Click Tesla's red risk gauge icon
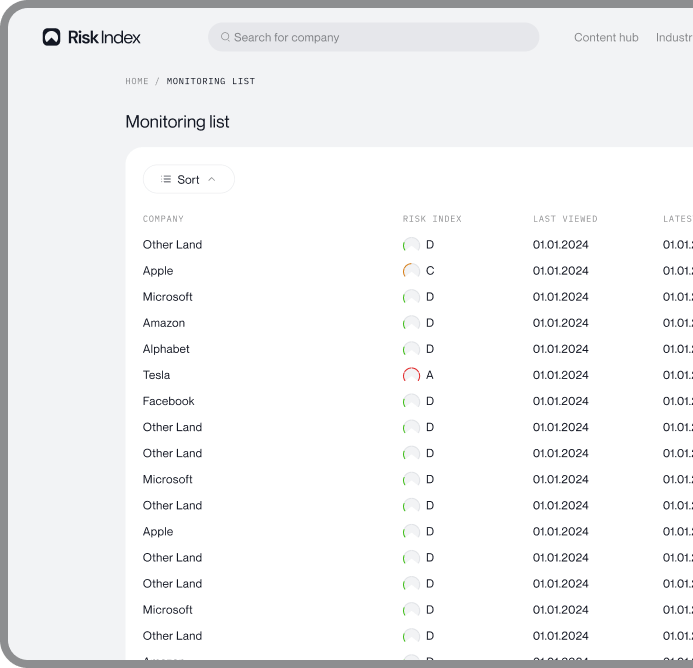Viewport: 693px width, 668px height. [411, 375]
